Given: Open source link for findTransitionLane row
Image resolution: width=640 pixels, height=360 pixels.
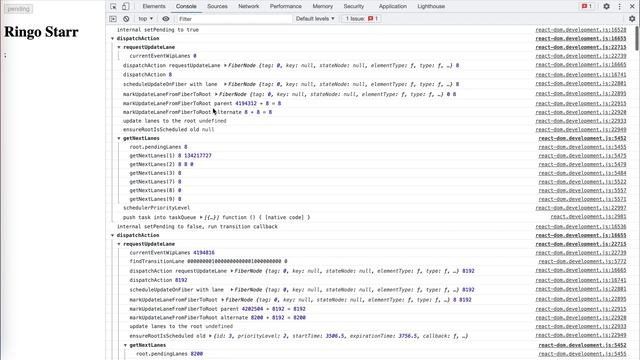Looking at the screenshot, I should pos(582,262).
